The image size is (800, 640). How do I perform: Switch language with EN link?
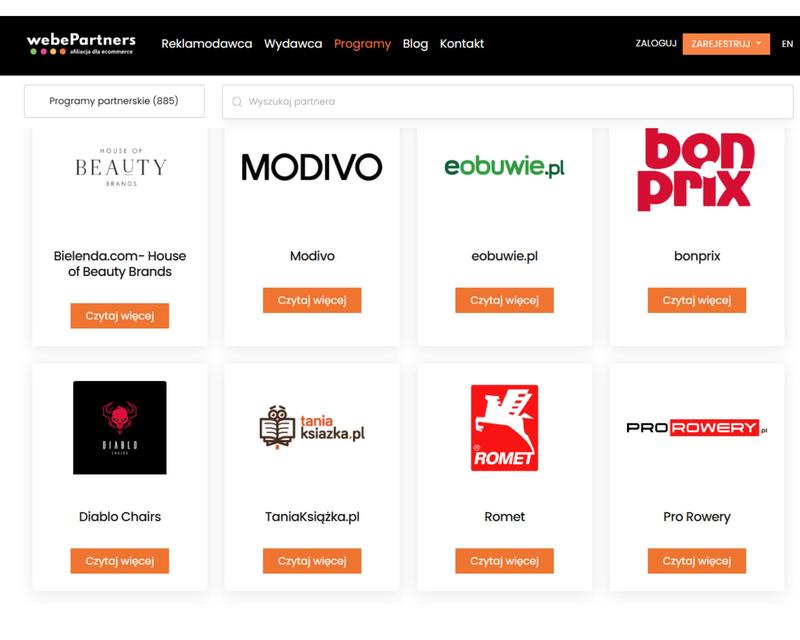pos(787,44)
